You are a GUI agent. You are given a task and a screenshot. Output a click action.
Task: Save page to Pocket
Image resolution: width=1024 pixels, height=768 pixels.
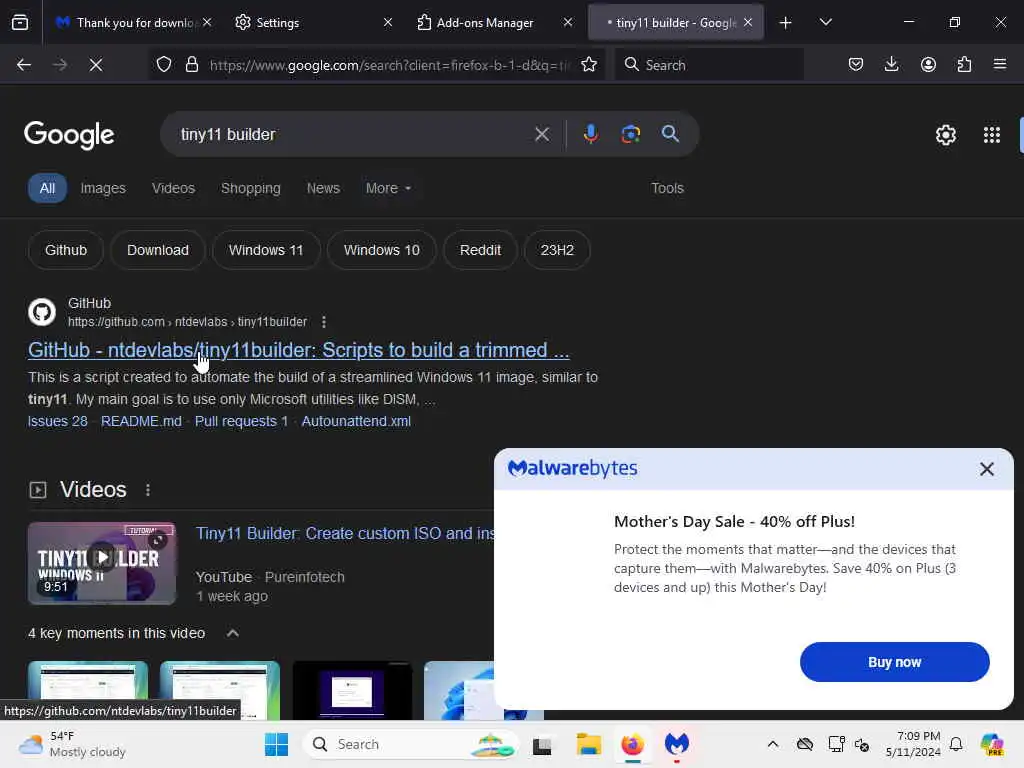point(856,64)
